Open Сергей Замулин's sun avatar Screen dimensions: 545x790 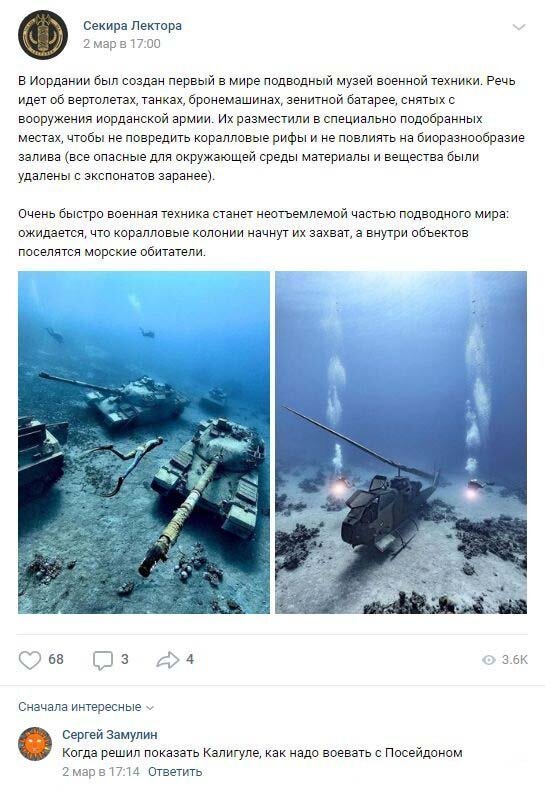(x=35, y=743)
